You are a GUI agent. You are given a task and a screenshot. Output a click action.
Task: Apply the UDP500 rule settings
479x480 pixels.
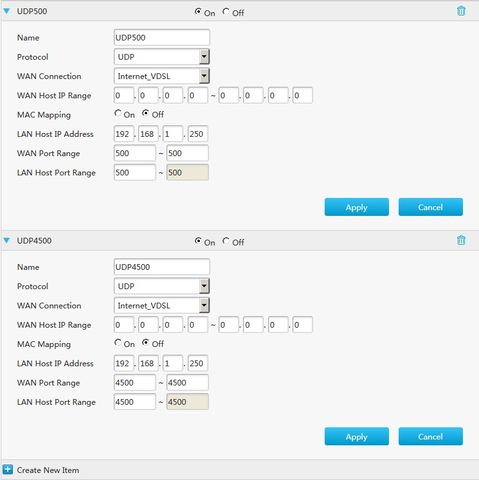[x=357, y=207]
